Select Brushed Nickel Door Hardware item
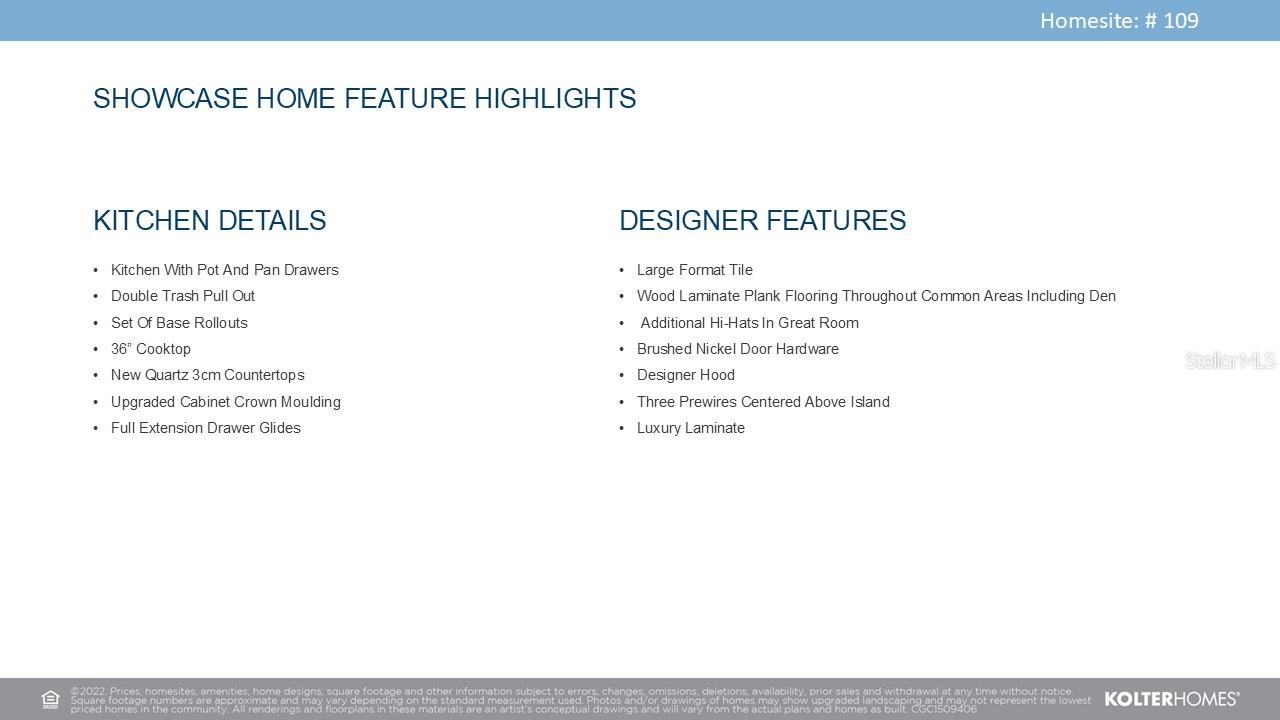Screen dimensions: 1280x720 pyautogui.click(x=737, y=349)
